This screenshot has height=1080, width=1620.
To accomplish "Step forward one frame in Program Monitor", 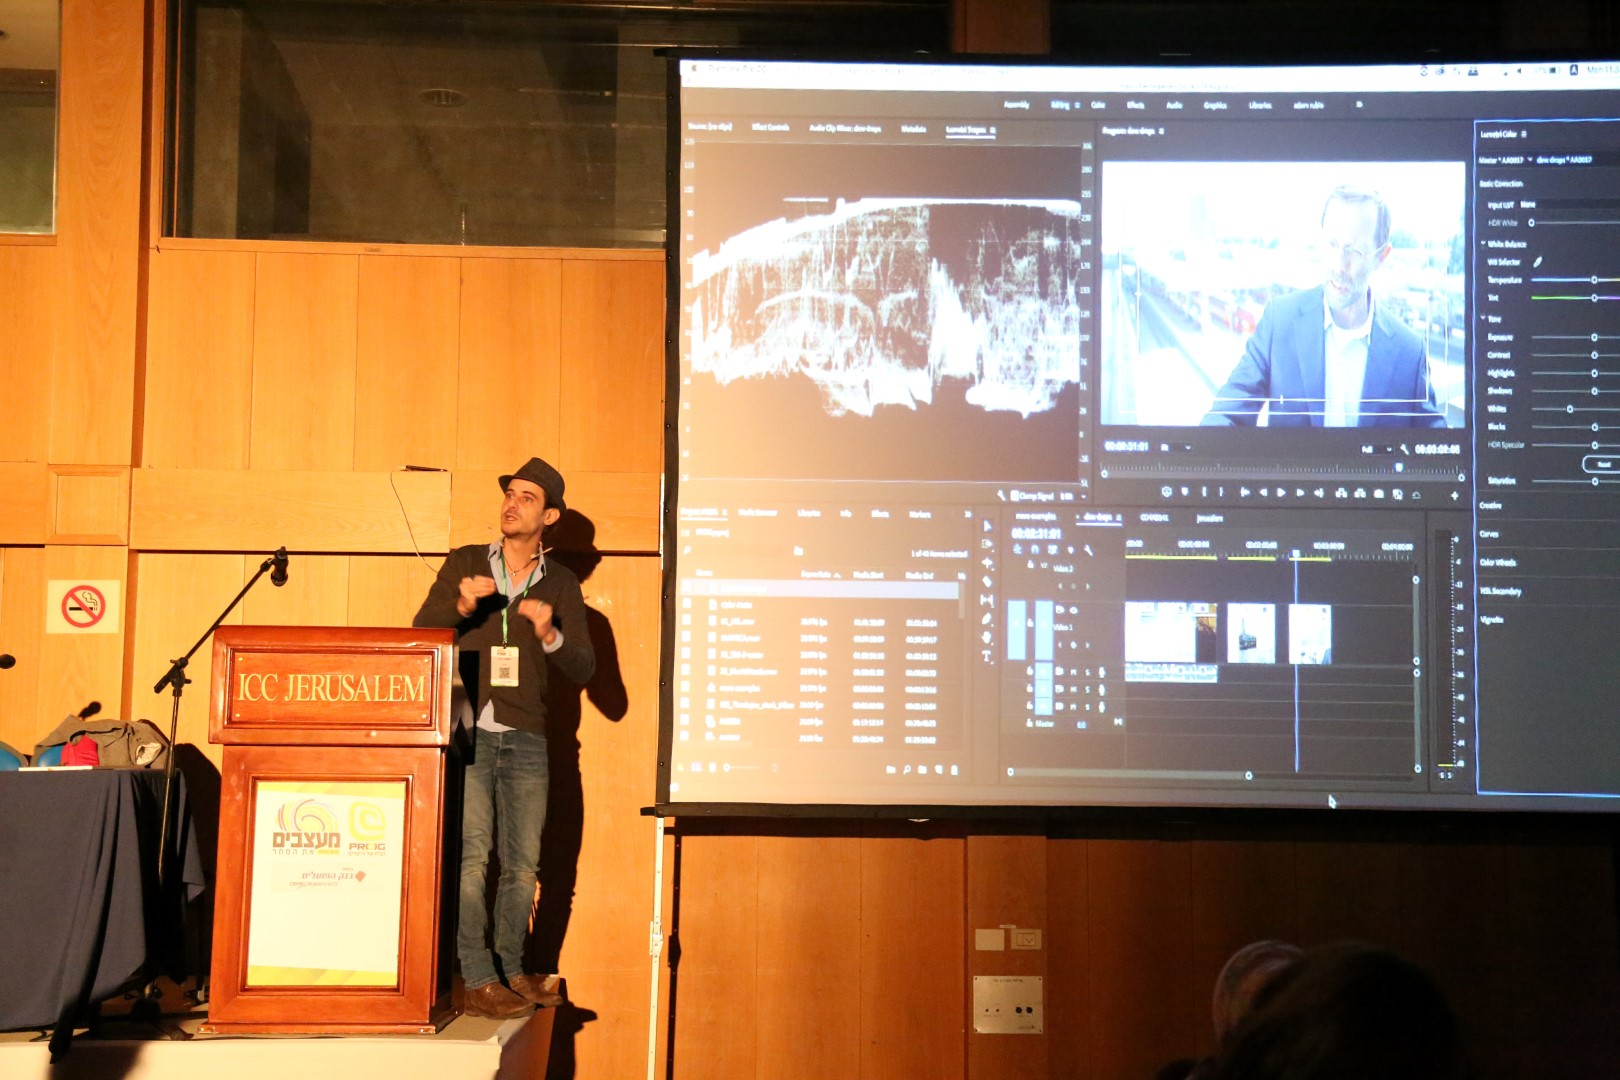I will (1300, 492).
